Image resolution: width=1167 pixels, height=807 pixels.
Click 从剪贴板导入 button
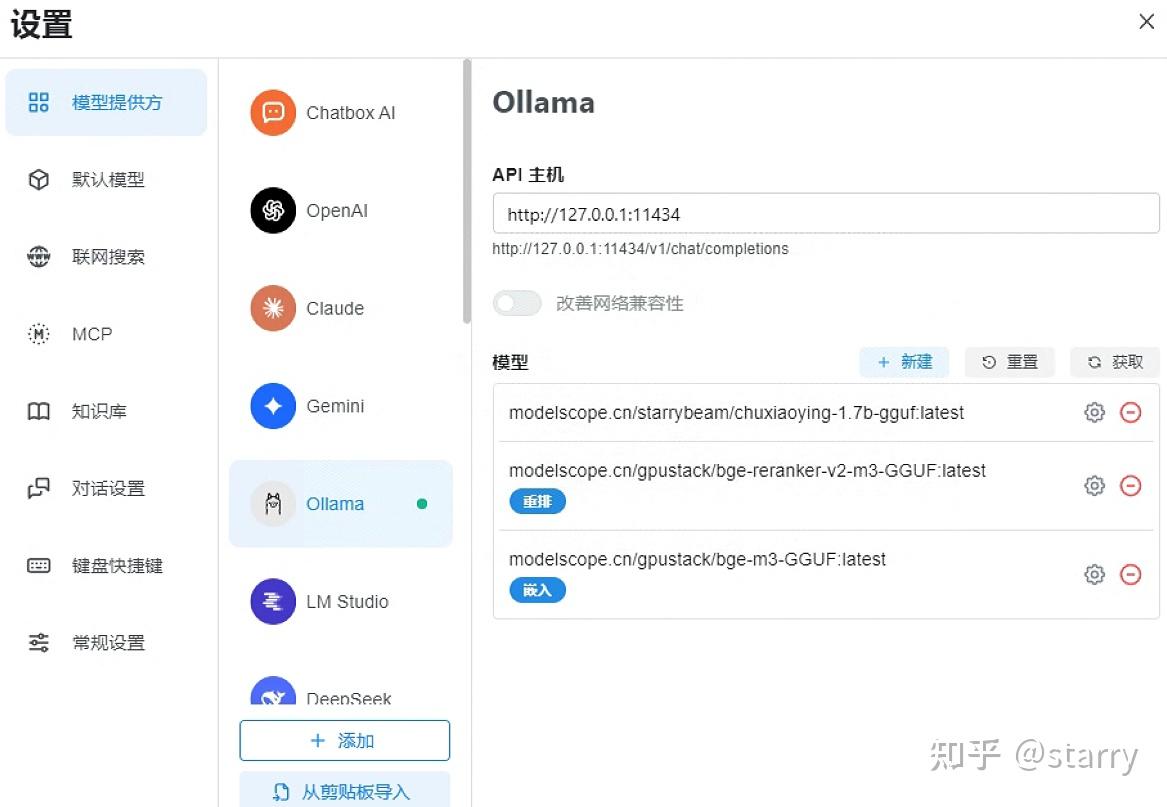(x=345, y=791)
